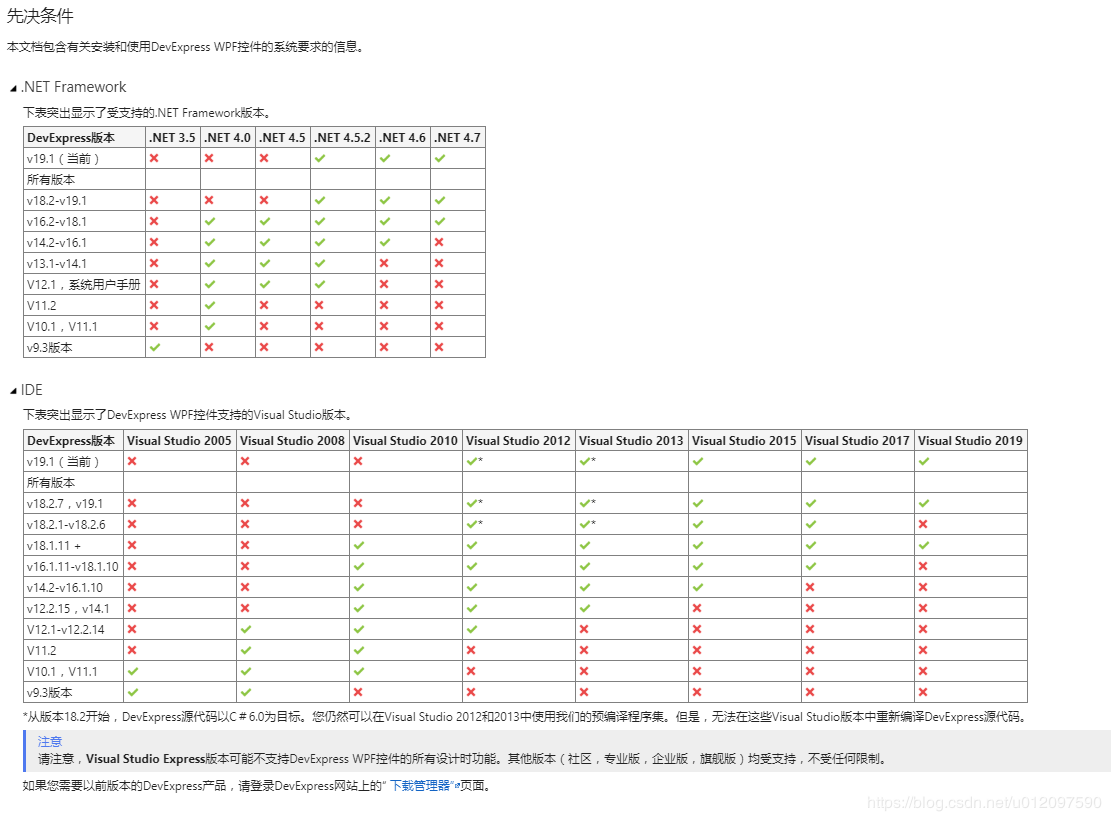Click the .NET 4.7 column header
The height and width of the screenshot is (821, 1111).
tap(457, 137)
